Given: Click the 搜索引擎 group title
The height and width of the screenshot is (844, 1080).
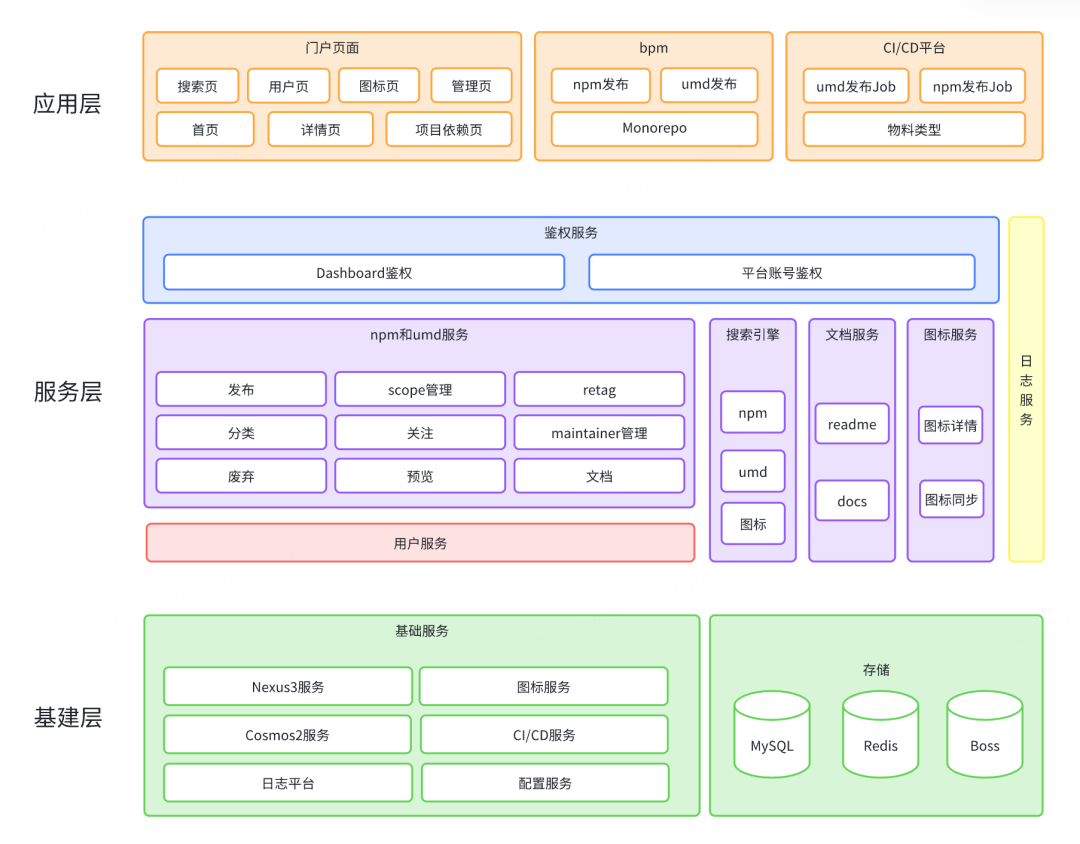Looking at the screenshot, I should pyautogui.click(x=752, y=334).
